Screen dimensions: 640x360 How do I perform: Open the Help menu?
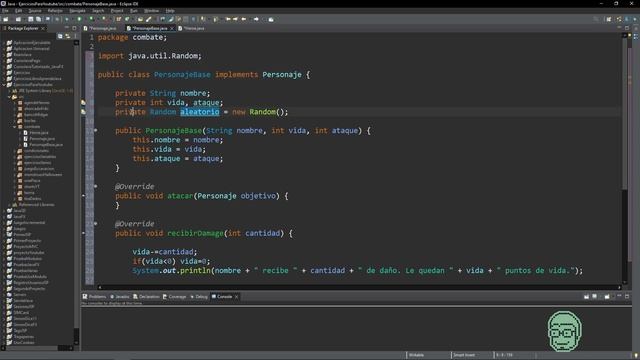coord(170,11)
